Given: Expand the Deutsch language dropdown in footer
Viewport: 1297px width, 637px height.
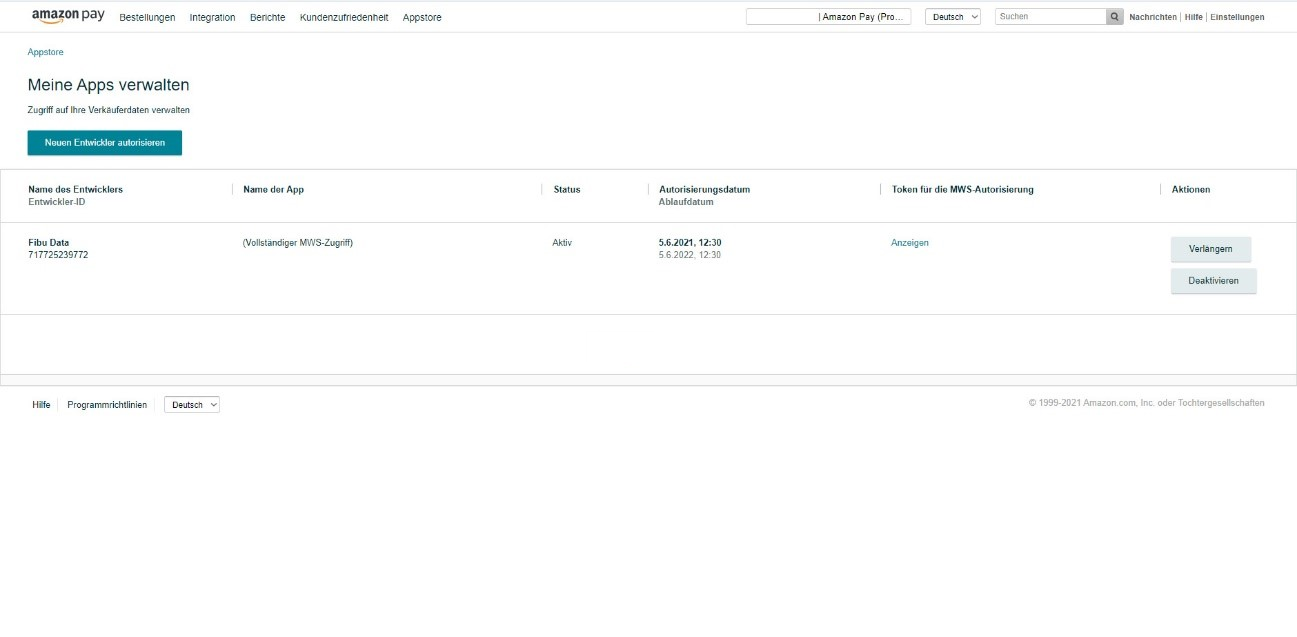Looking at the screenshot, I should [x=191, y=405].
